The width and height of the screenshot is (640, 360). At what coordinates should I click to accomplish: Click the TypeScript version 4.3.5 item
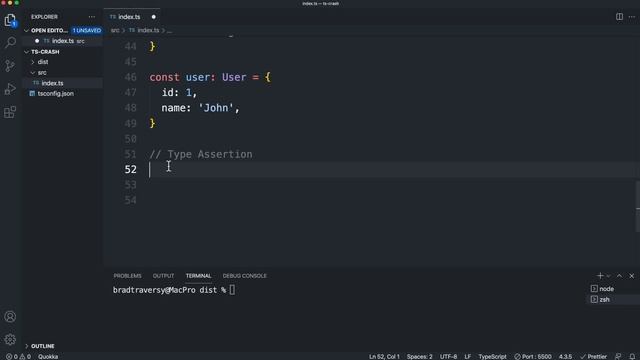point(565,357)
